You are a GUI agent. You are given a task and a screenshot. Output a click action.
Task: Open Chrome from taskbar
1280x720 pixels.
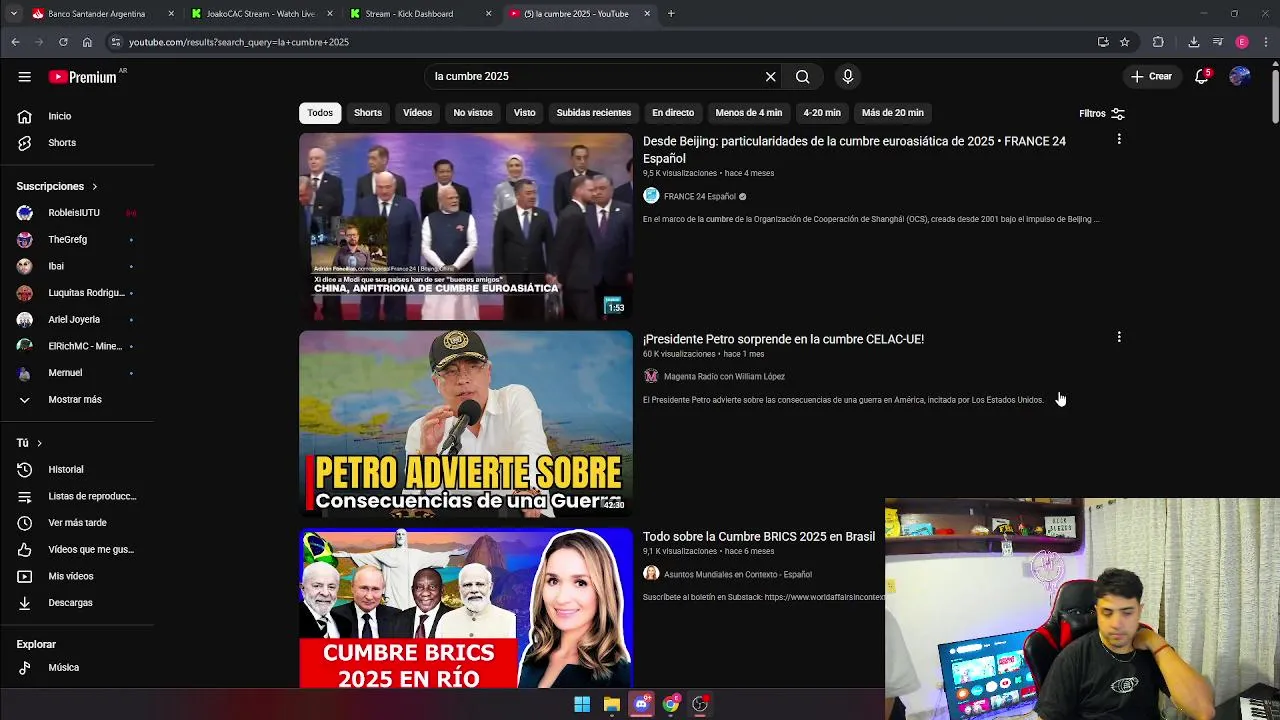pyautogui.click(x=671, y=705)
